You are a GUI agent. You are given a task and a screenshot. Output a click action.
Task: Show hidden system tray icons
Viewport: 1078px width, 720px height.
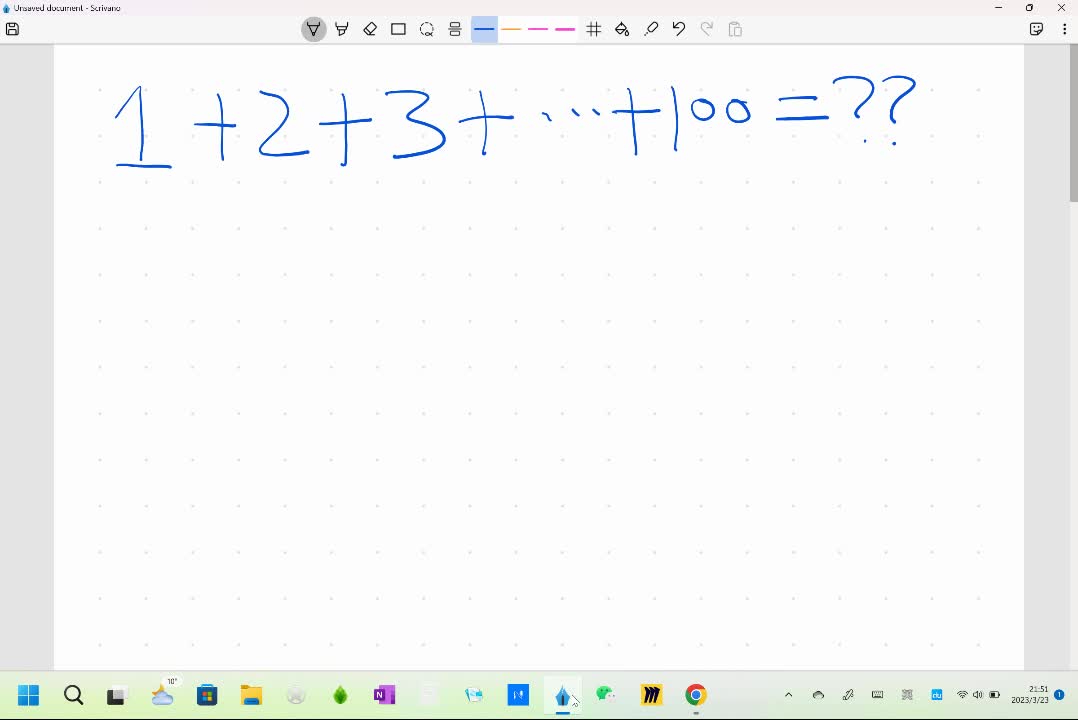point(789,695)
